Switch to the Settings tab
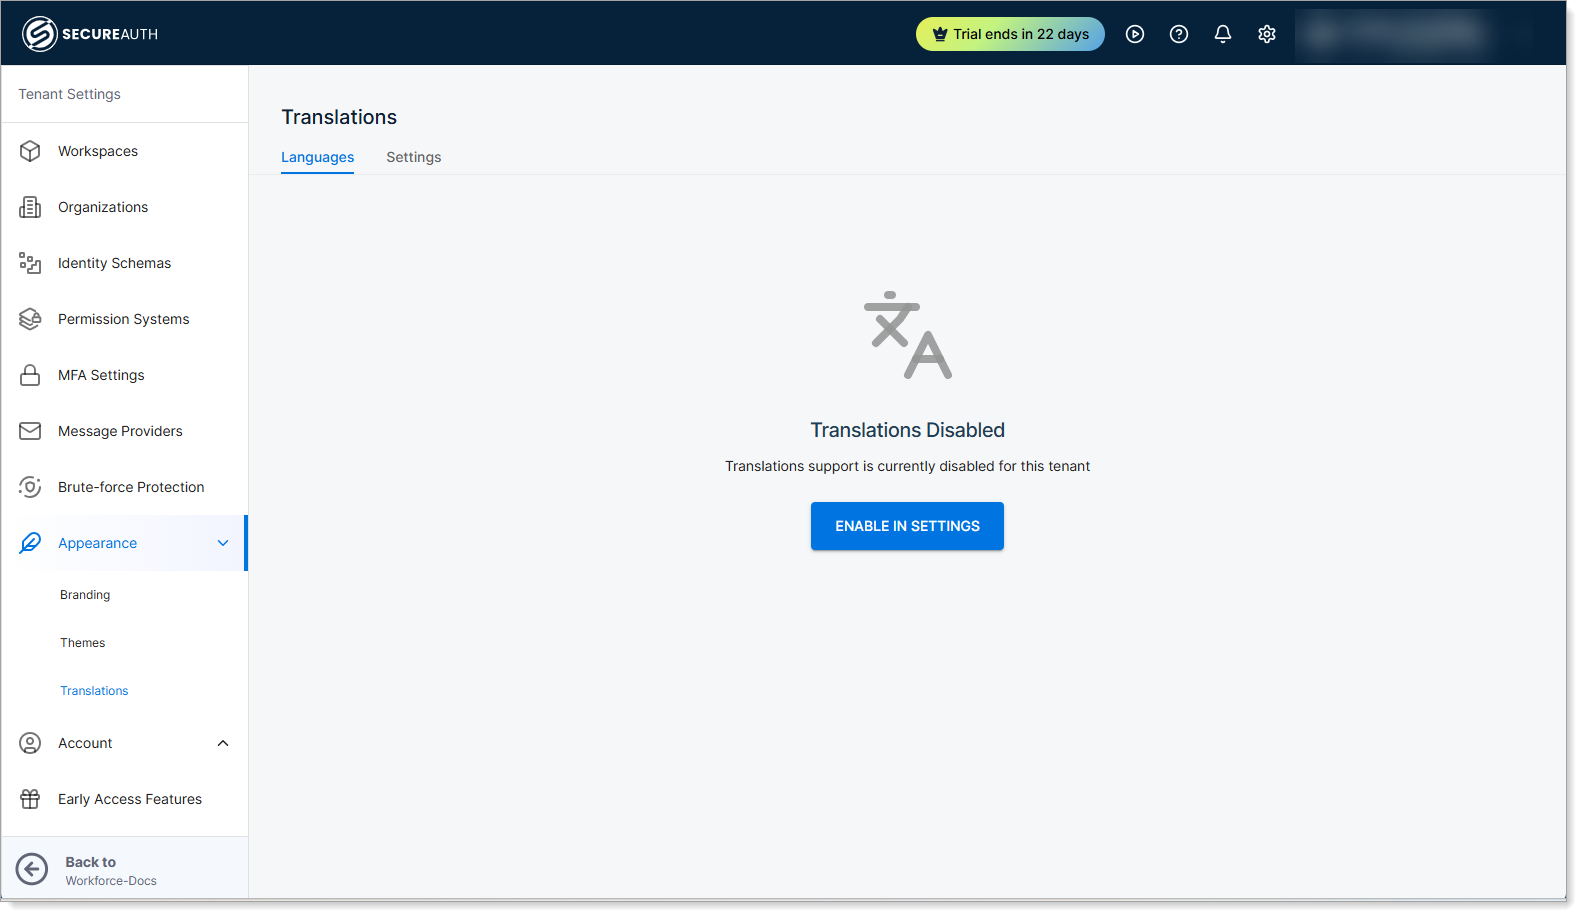This screenshot has width=1582, height=917. click(413, 157)
